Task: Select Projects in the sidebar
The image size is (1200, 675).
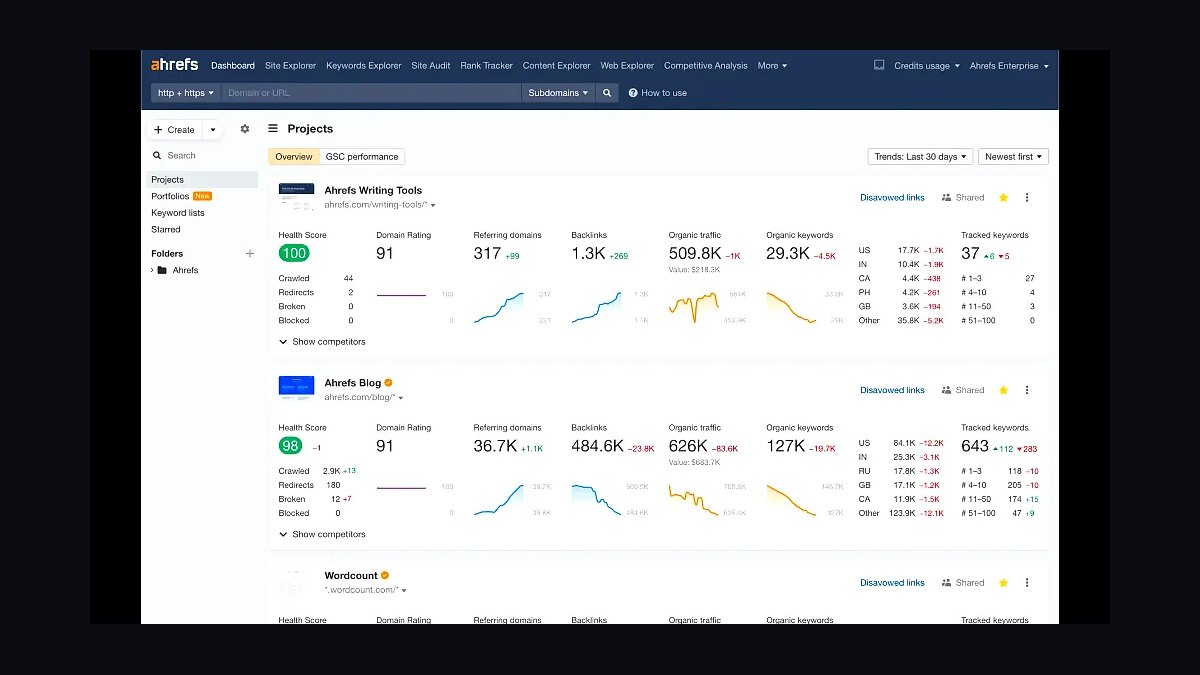Action: [x=200, y=180]
